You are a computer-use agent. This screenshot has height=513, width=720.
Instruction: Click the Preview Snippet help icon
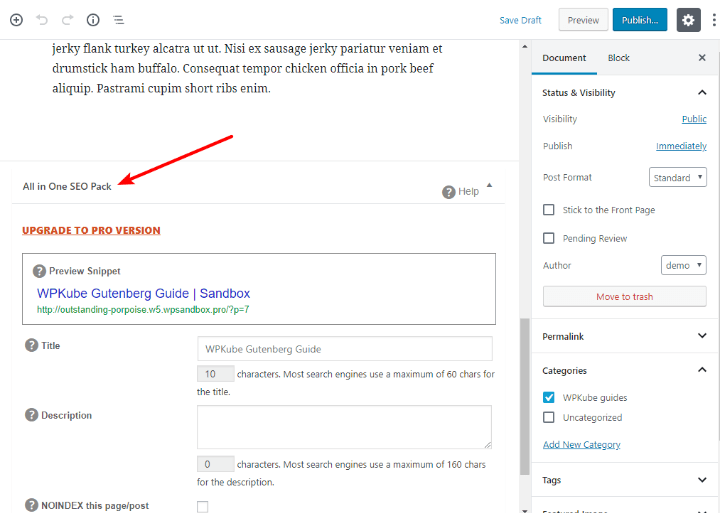[x=39, y=271]
